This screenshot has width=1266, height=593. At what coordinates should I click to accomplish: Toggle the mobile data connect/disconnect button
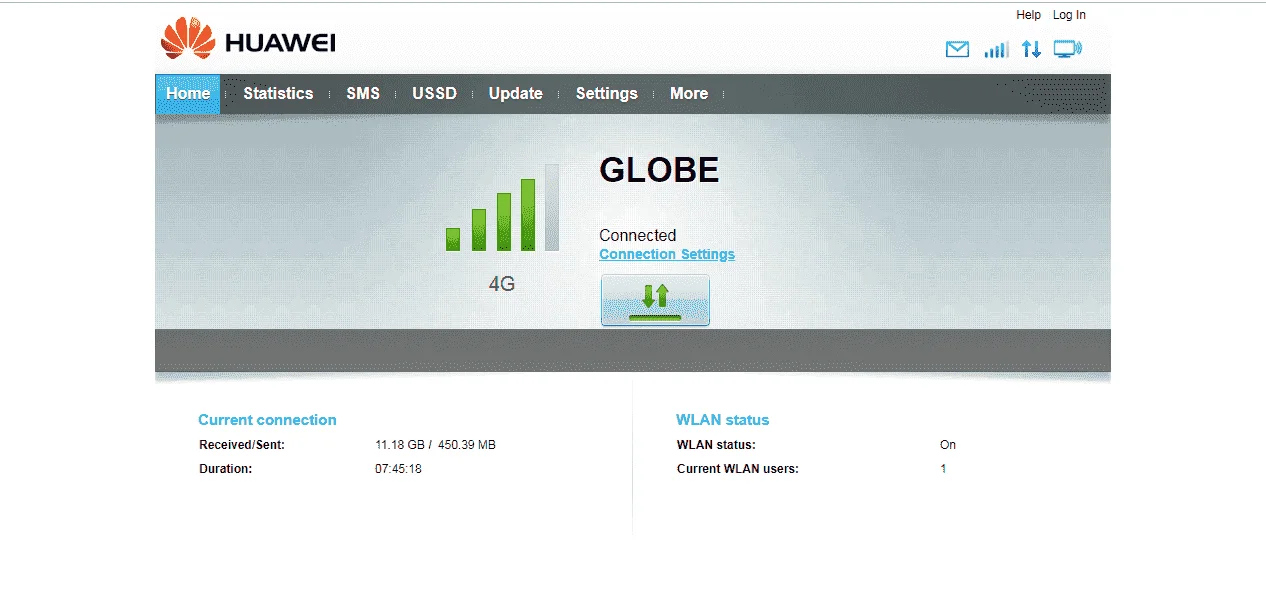coord(655,300)
